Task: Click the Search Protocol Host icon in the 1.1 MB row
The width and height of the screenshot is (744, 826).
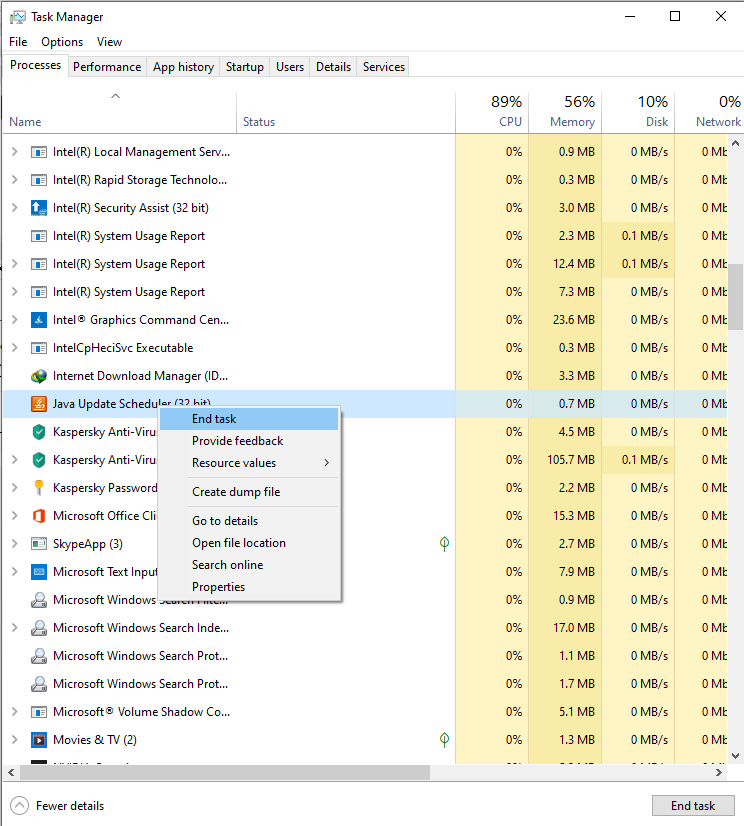Action: tap(38, 656)
